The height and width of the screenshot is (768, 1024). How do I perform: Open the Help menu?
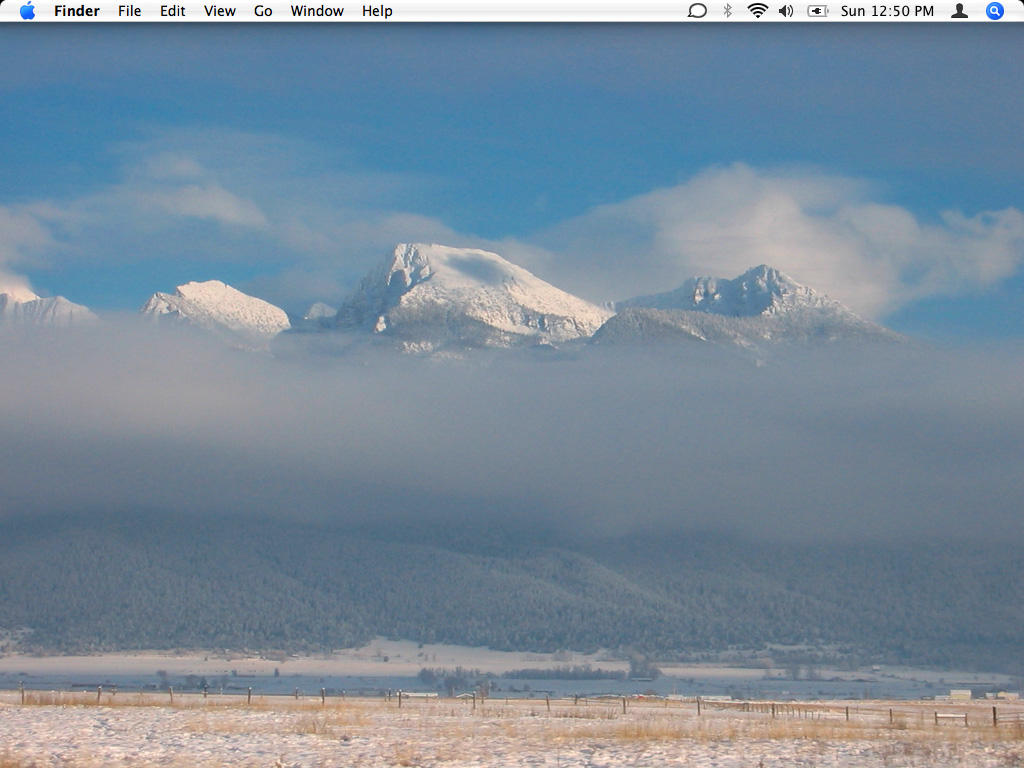pyautogui.click(x=377, y=11)
